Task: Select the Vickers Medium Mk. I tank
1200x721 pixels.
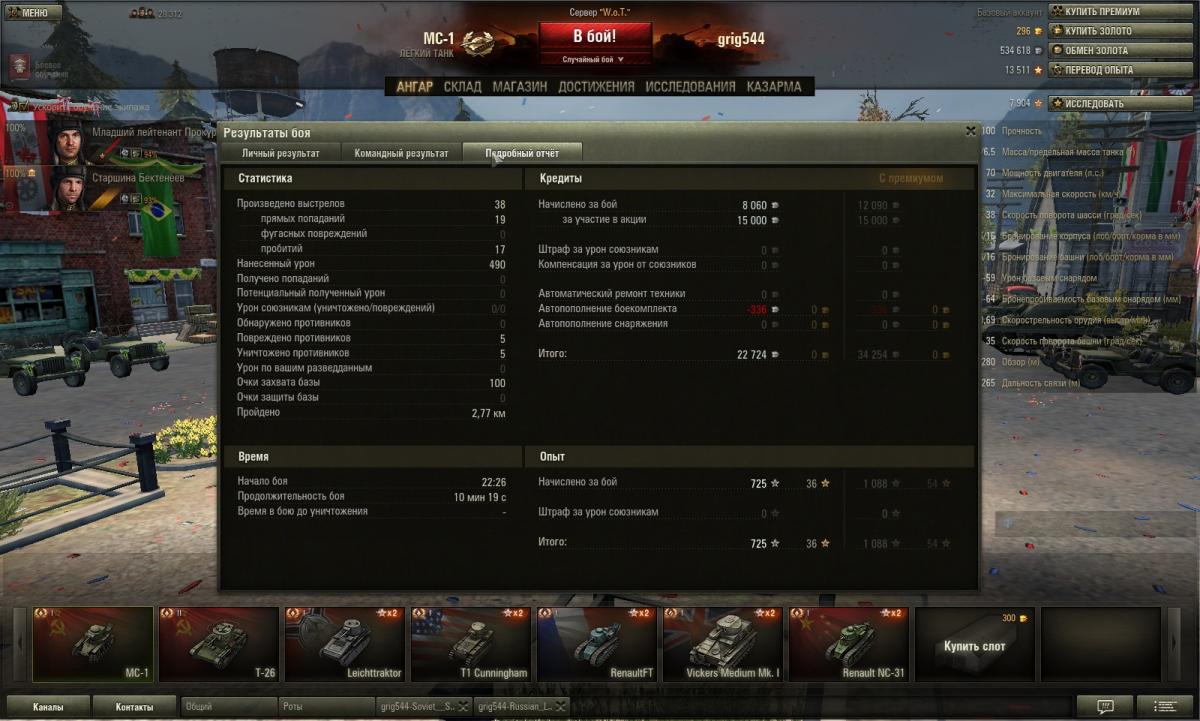Action: click(x=723, y=644)
